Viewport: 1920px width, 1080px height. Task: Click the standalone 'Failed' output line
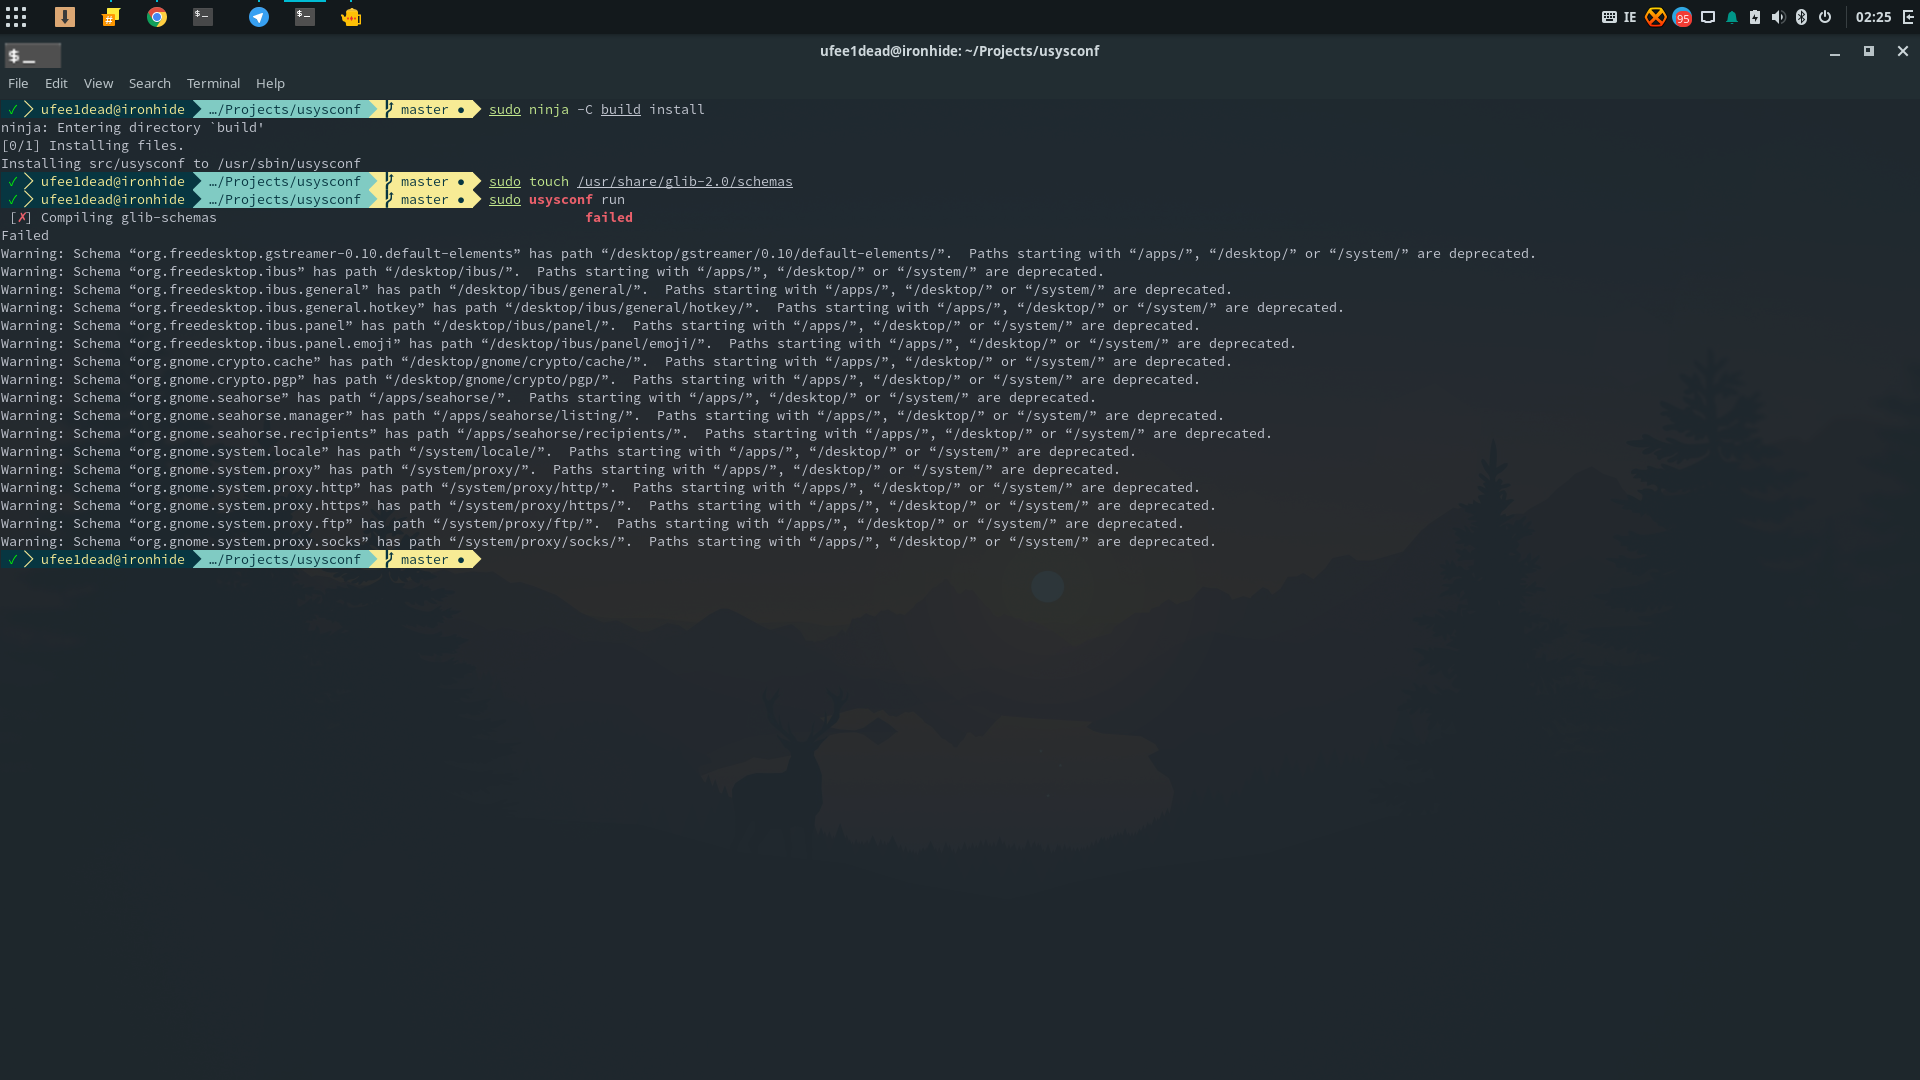(25, 235)
